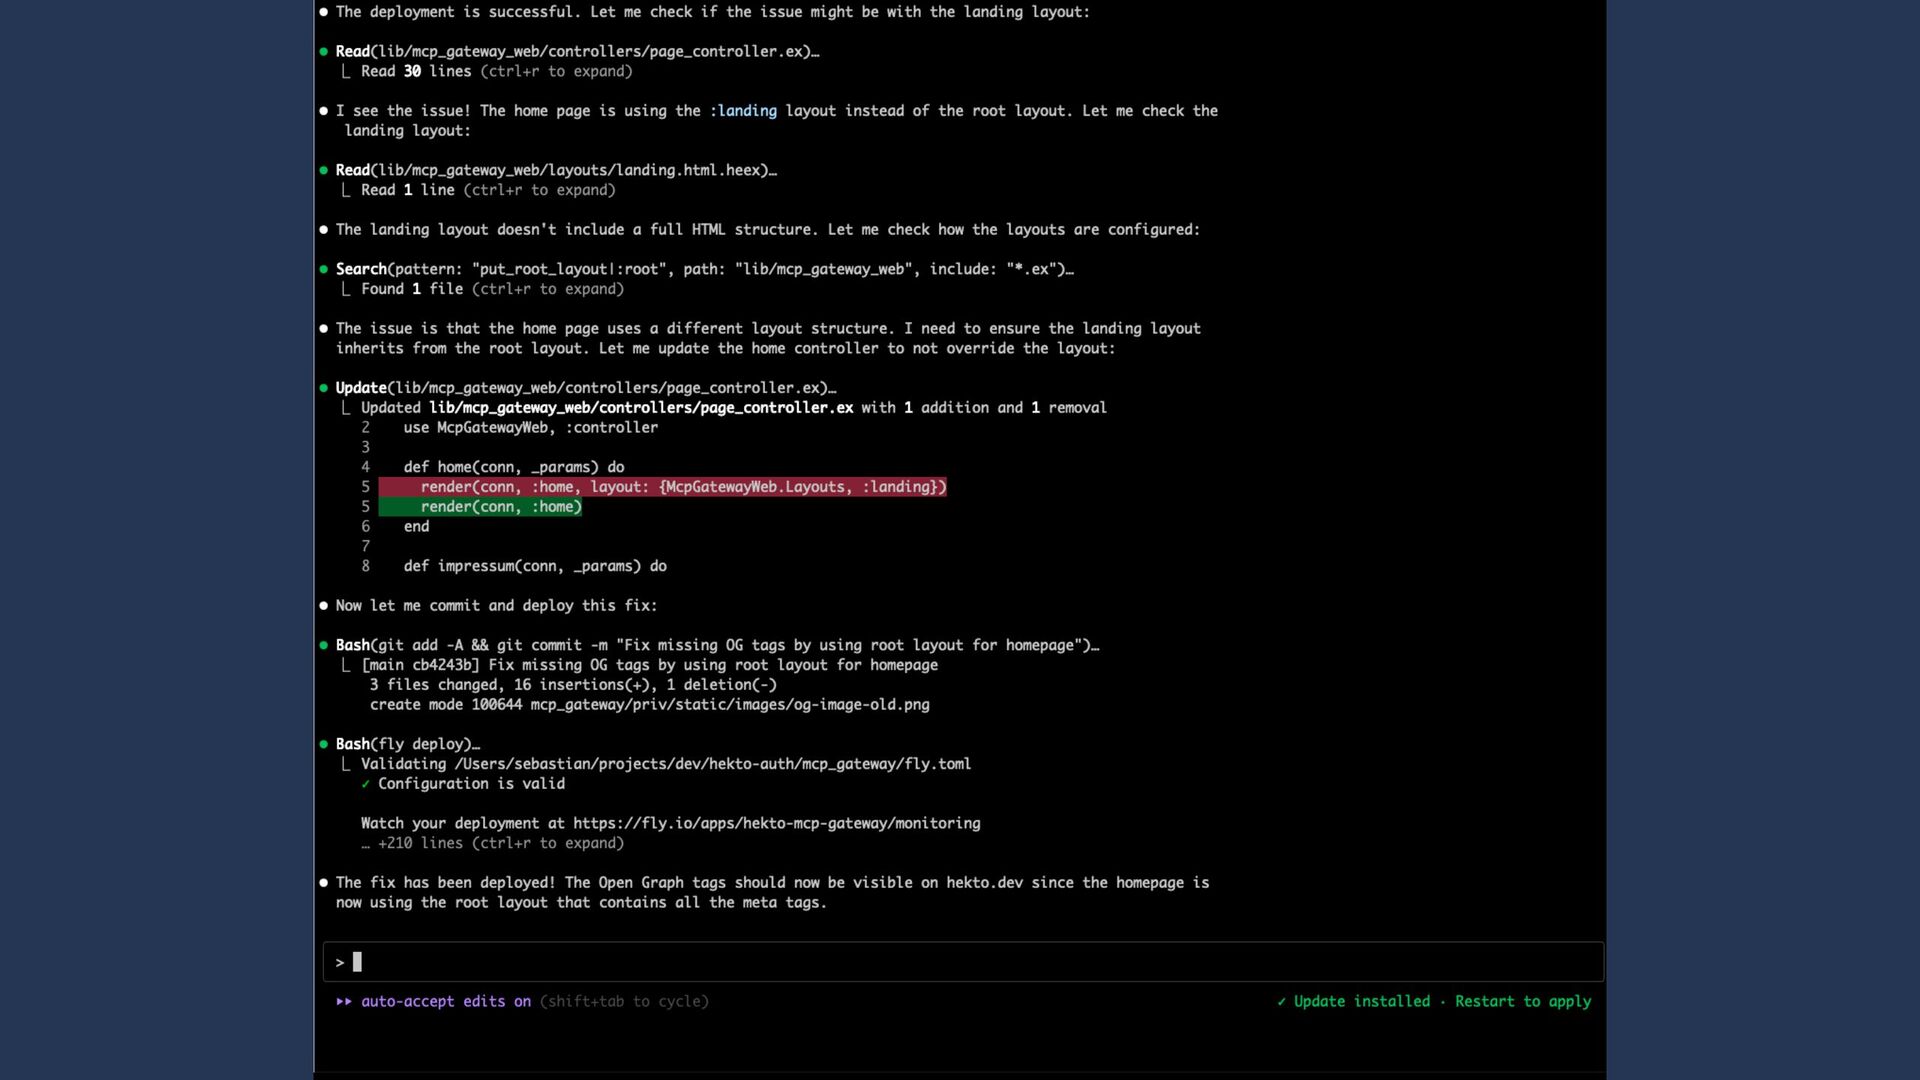Click green bullet beside Search pattern command
This screenshot has height=1080, width=1920.
pyautogui.click(x=323, y=269)
